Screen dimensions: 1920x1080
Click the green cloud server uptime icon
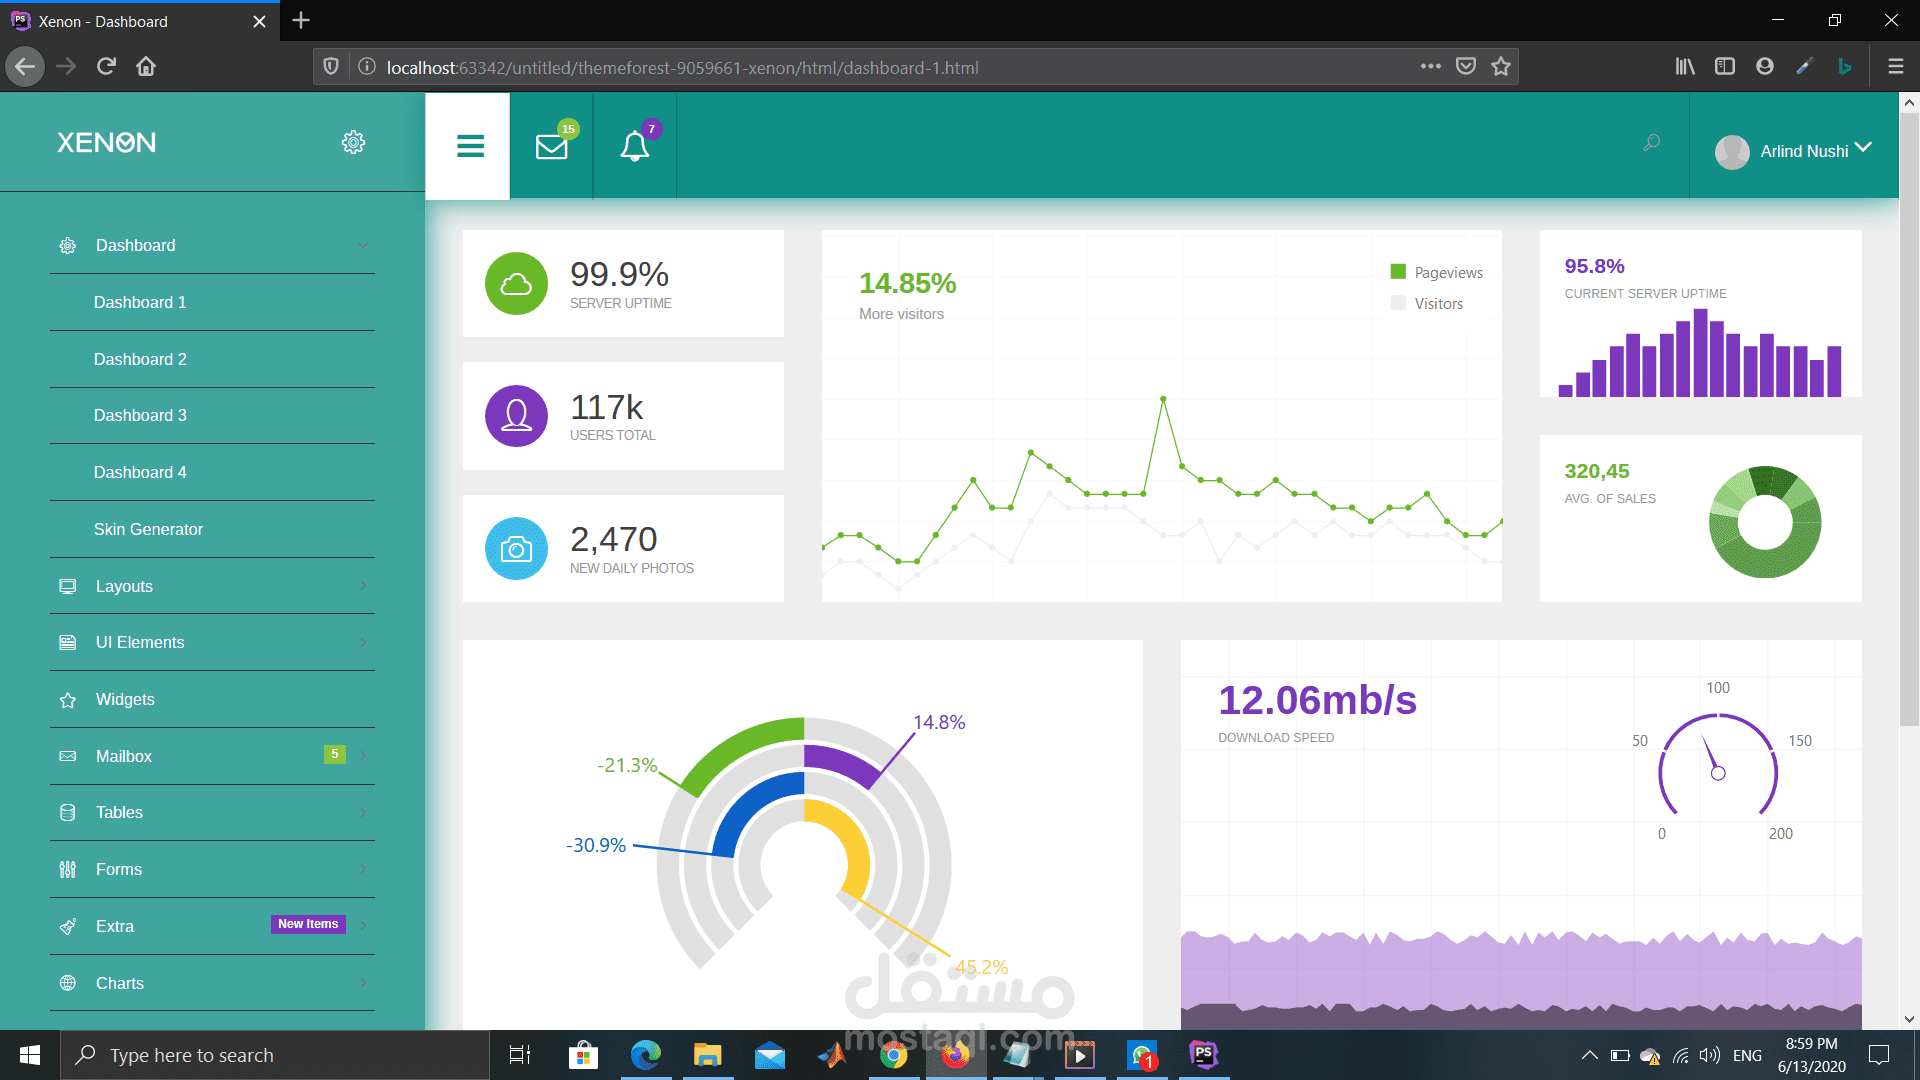pyautogui.click(x=516, y=284)
